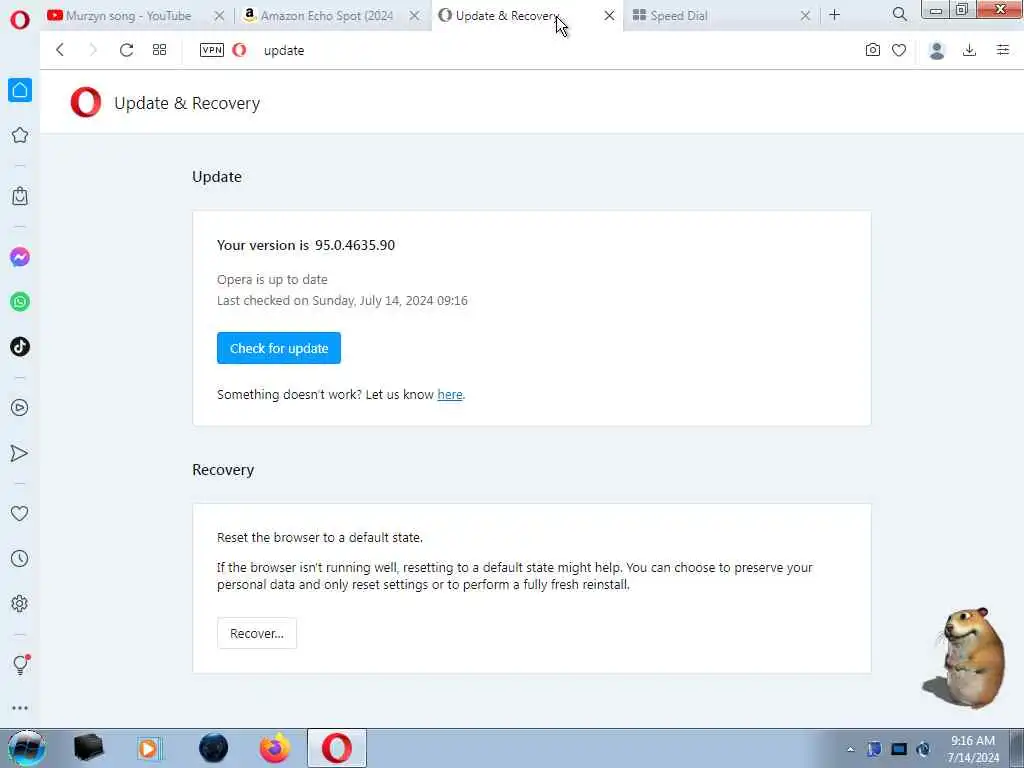
Task: Open a new tab with plus
Action: coord(835,14)
